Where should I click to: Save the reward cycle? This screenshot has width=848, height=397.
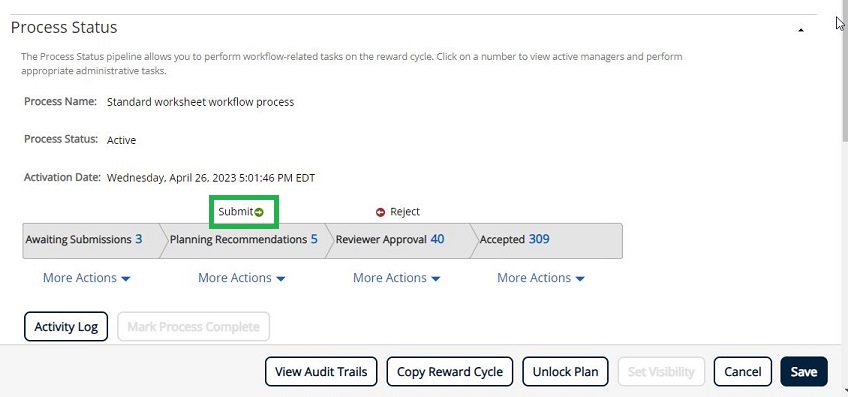tap(804, 372)
